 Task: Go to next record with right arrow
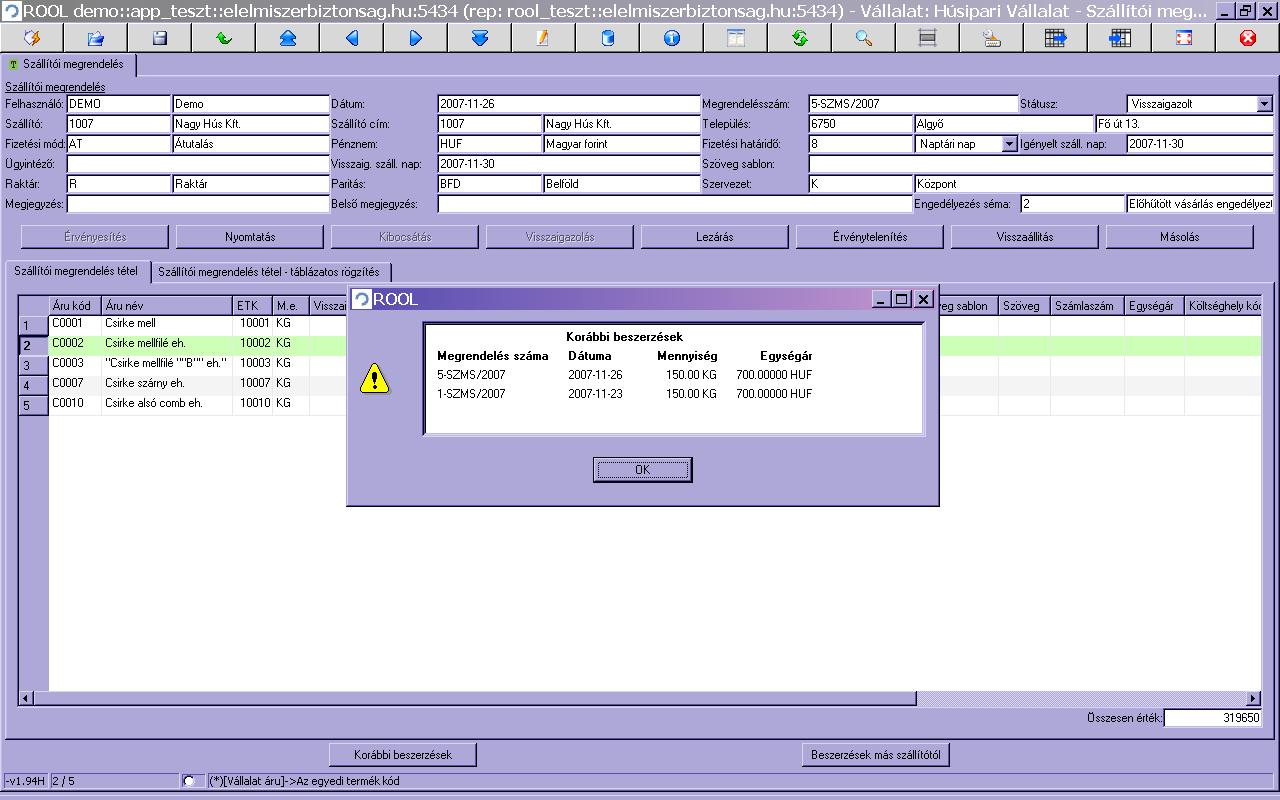tap(416, 38)
